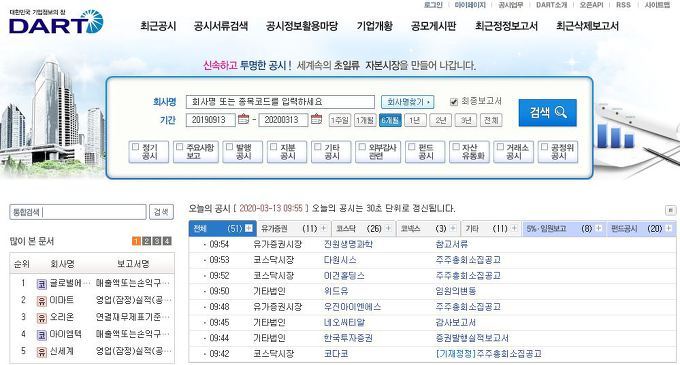Check the 발행공시 checkbox
Screen dimensions: 680x365
point(229,147)
